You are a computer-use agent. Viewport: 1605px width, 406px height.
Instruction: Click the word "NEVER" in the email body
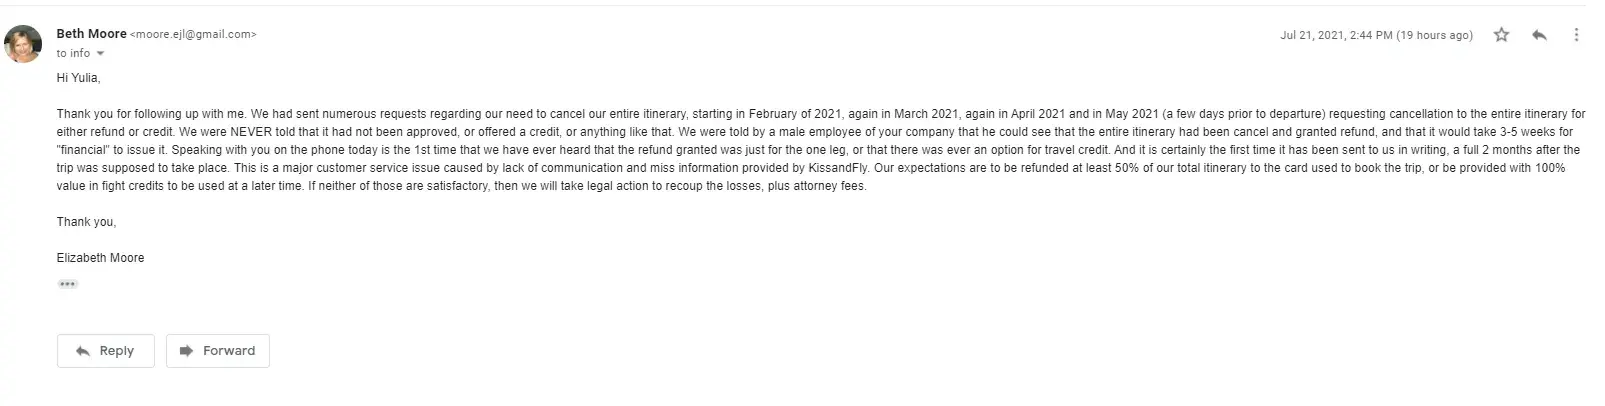(x=251, y=132)
